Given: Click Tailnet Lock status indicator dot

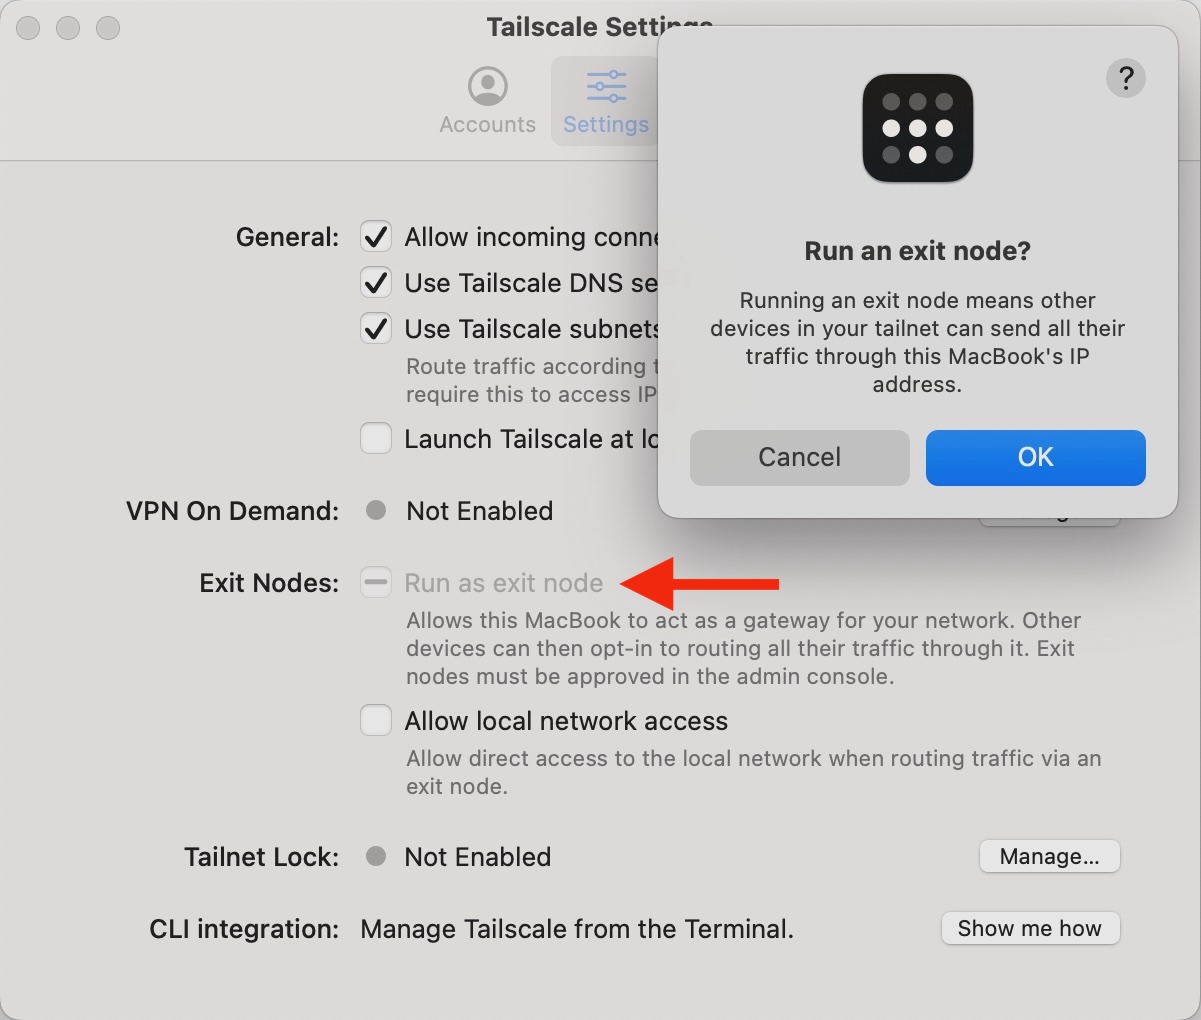Looking at the screenshot, I should click(x=376, y=857).
